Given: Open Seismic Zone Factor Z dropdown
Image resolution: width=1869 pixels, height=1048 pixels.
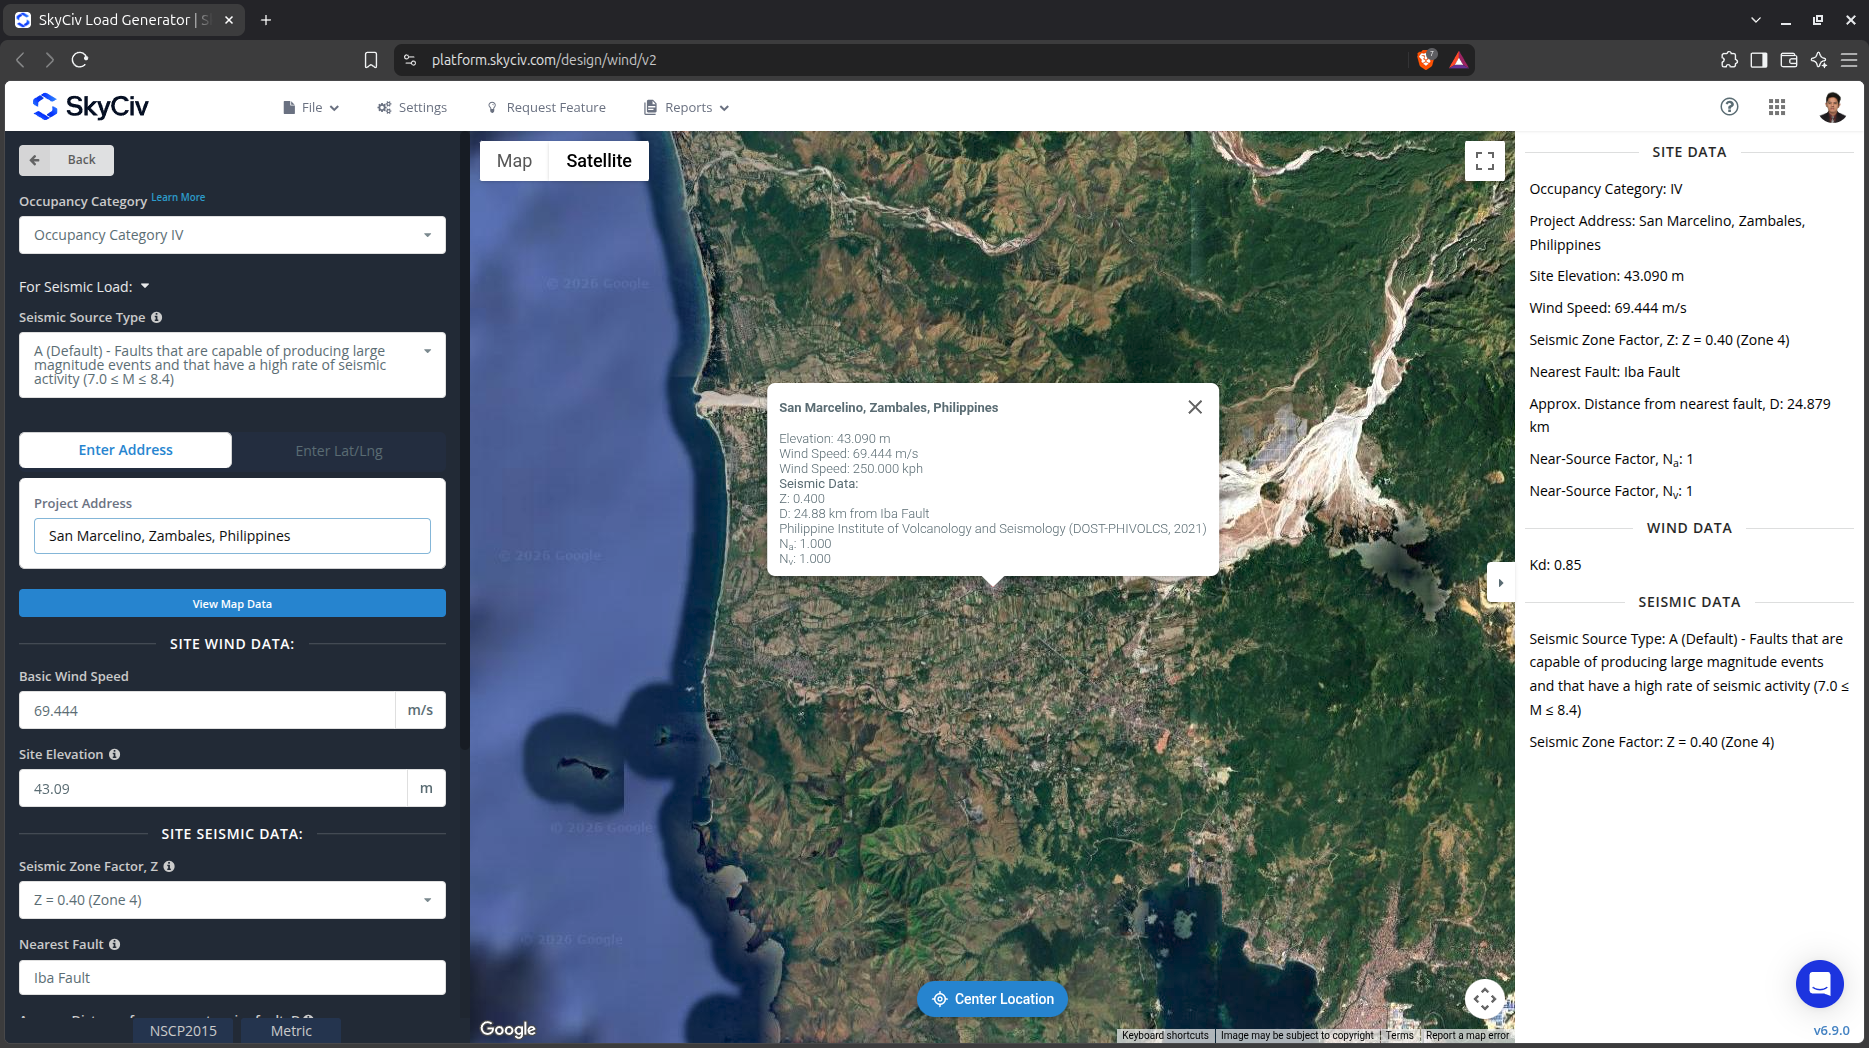Looking at the screenshot, I should tap(232, 900).
